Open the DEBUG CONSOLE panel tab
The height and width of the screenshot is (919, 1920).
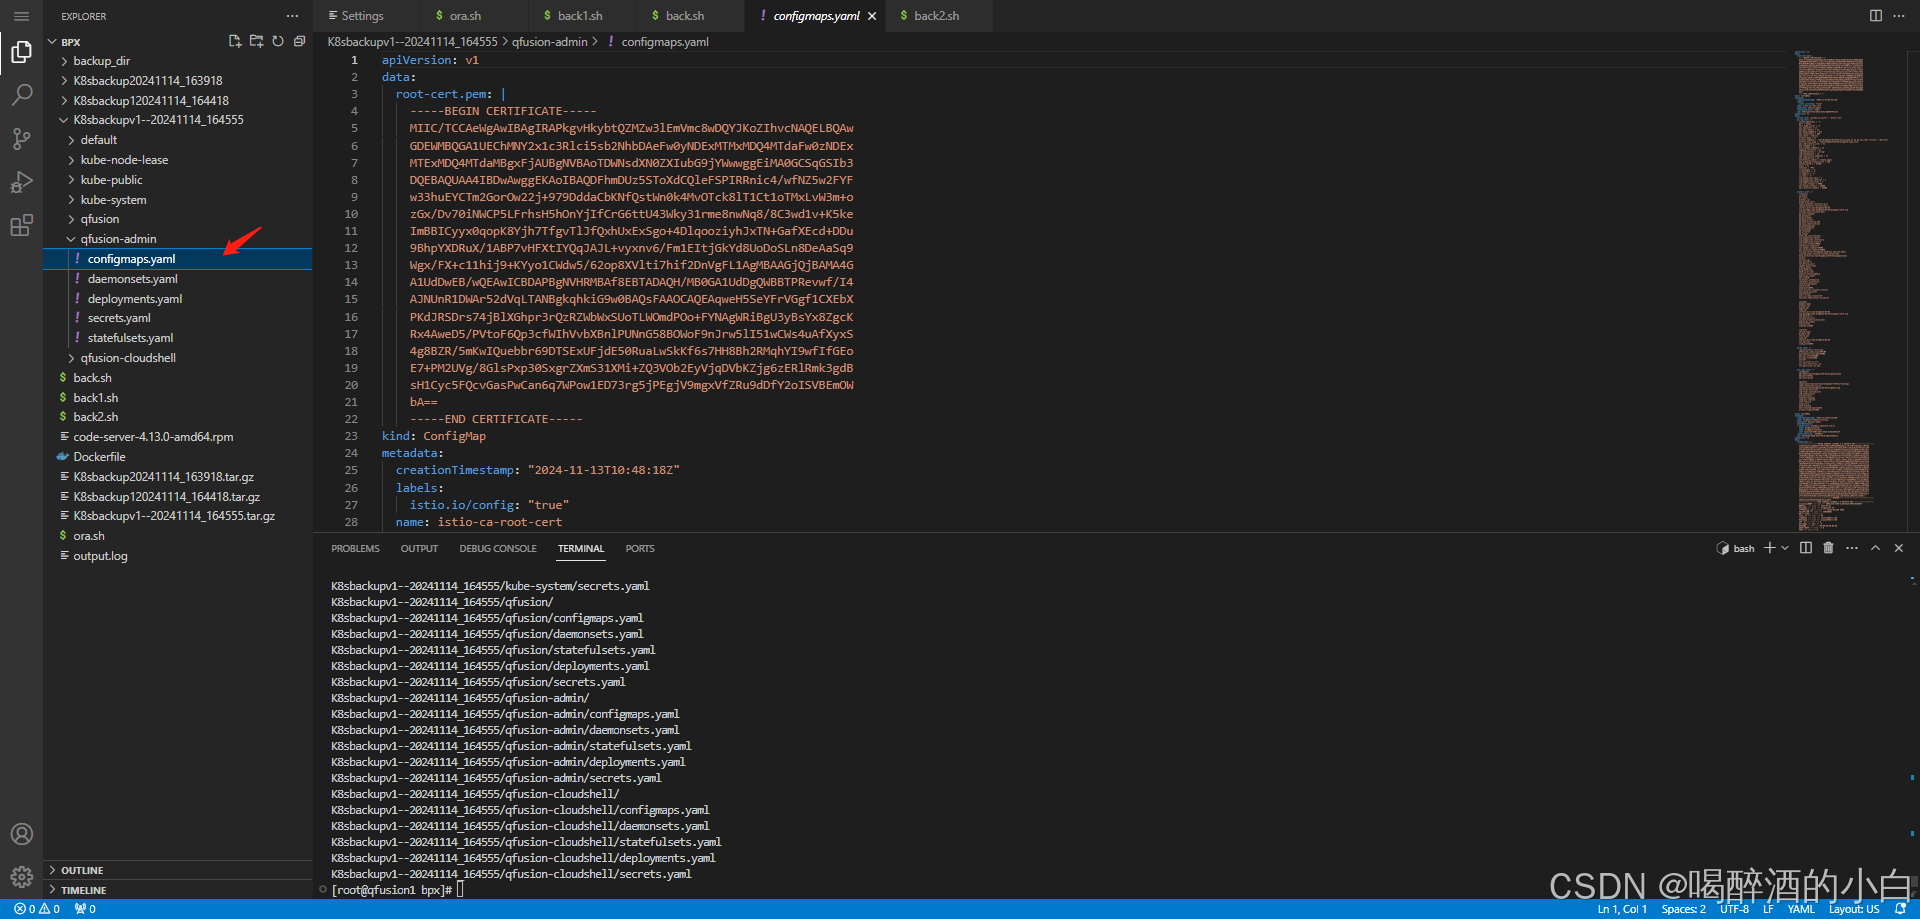tap(498, 549)
